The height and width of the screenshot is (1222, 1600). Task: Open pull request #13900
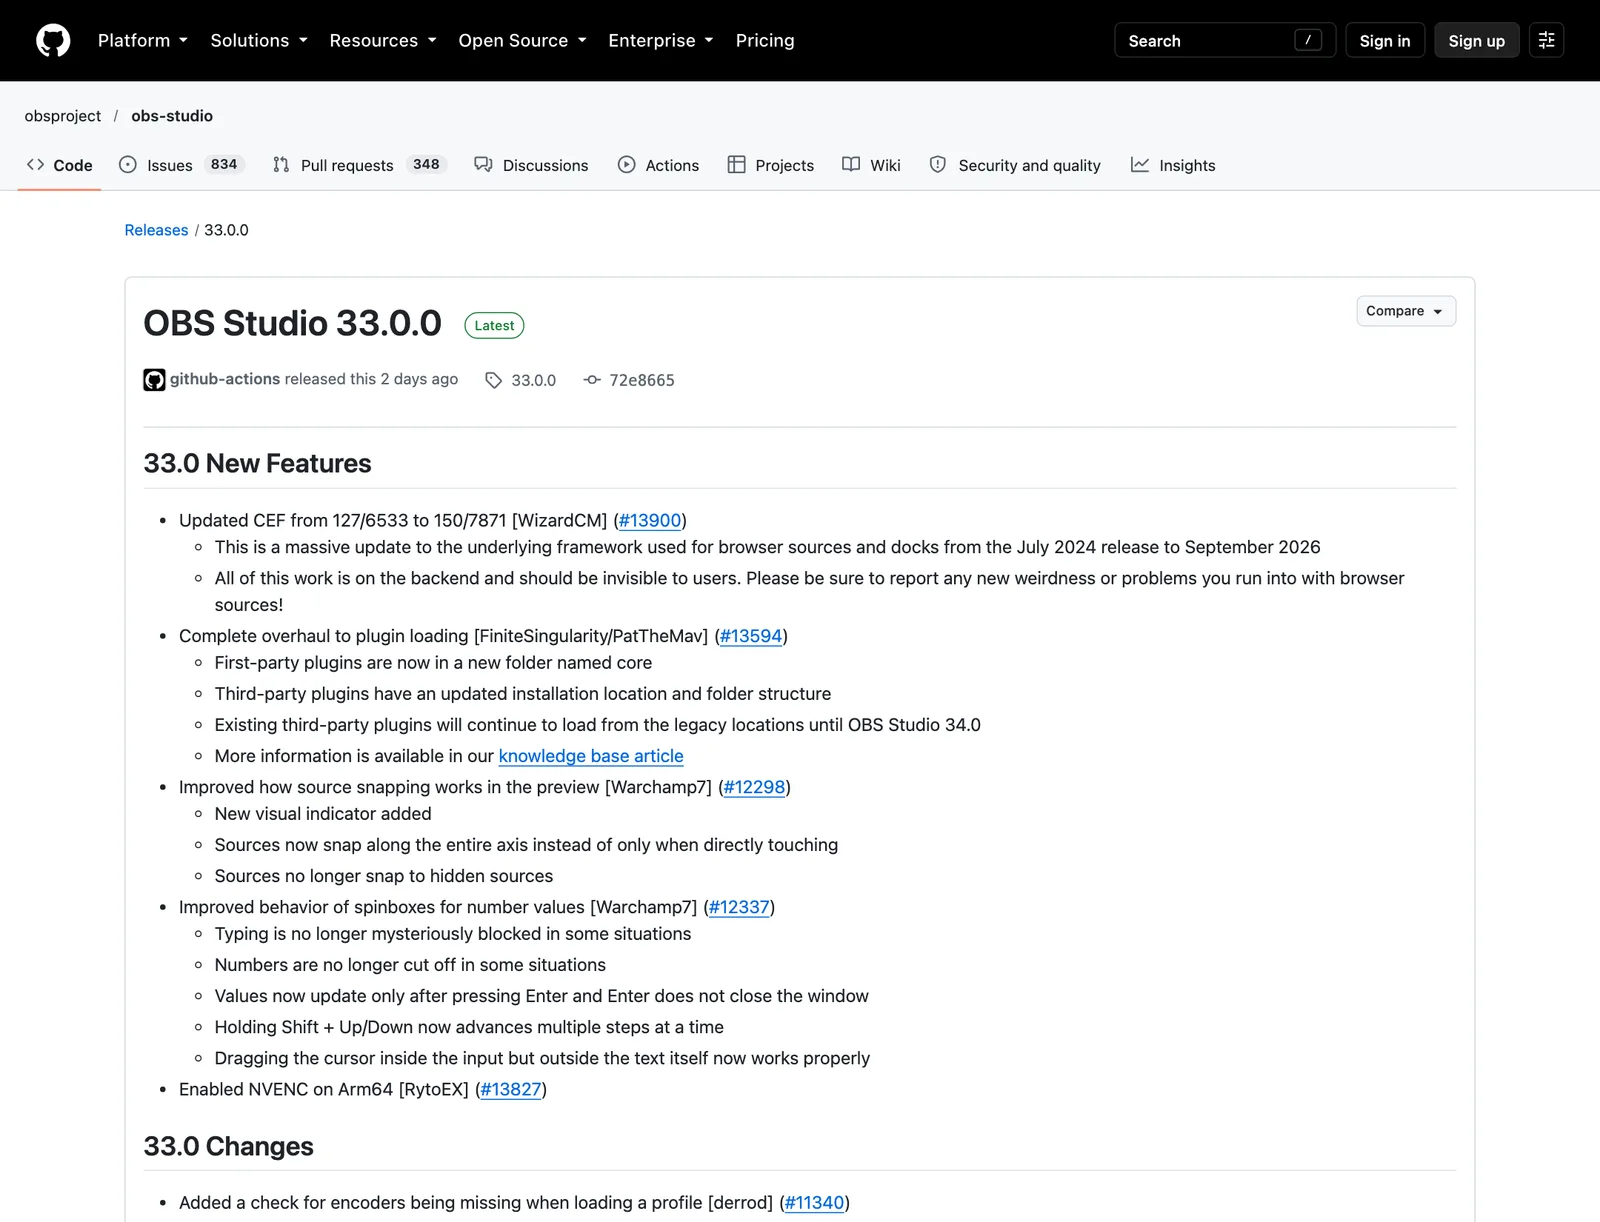[650, 520]
